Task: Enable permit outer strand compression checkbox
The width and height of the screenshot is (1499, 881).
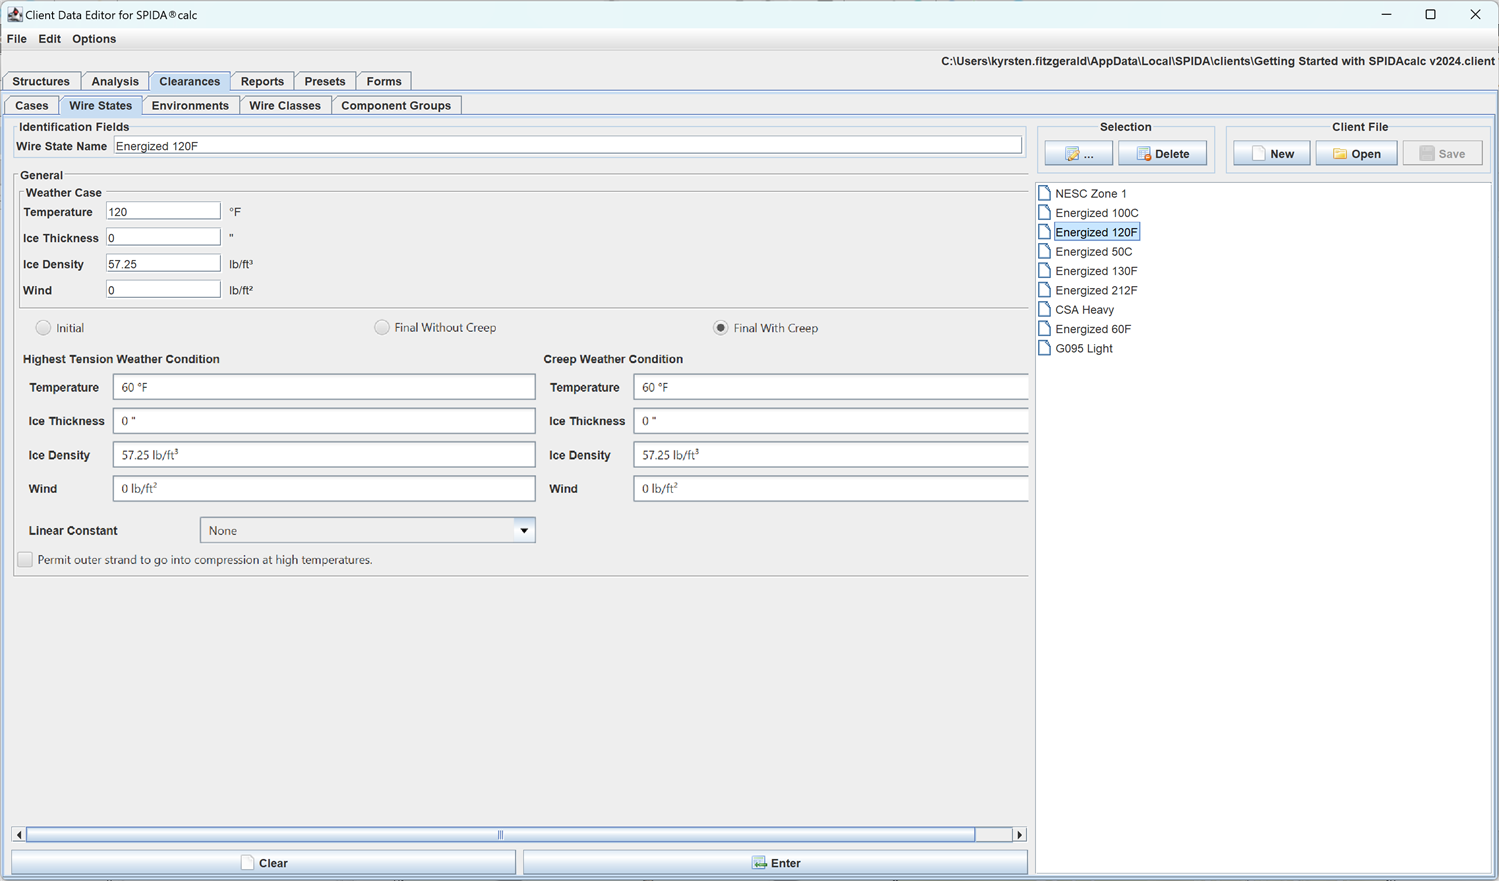Action: [25, 560]
